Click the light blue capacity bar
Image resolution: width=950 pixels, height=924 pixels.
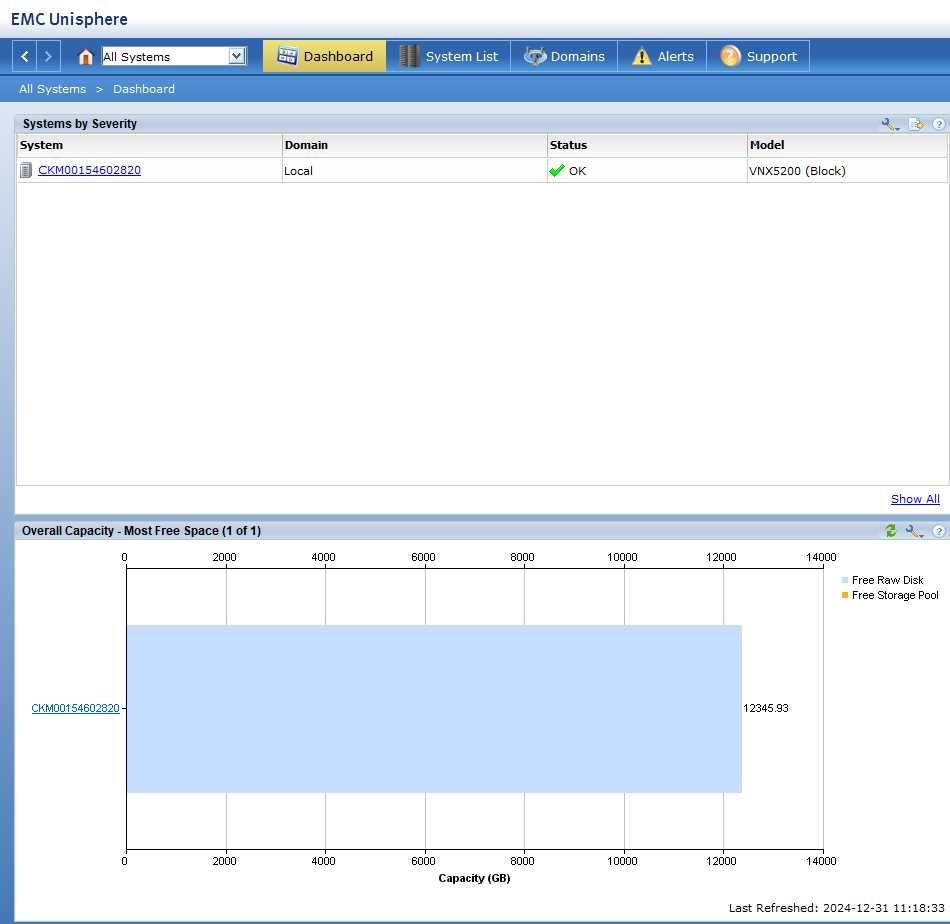[434, 709]
